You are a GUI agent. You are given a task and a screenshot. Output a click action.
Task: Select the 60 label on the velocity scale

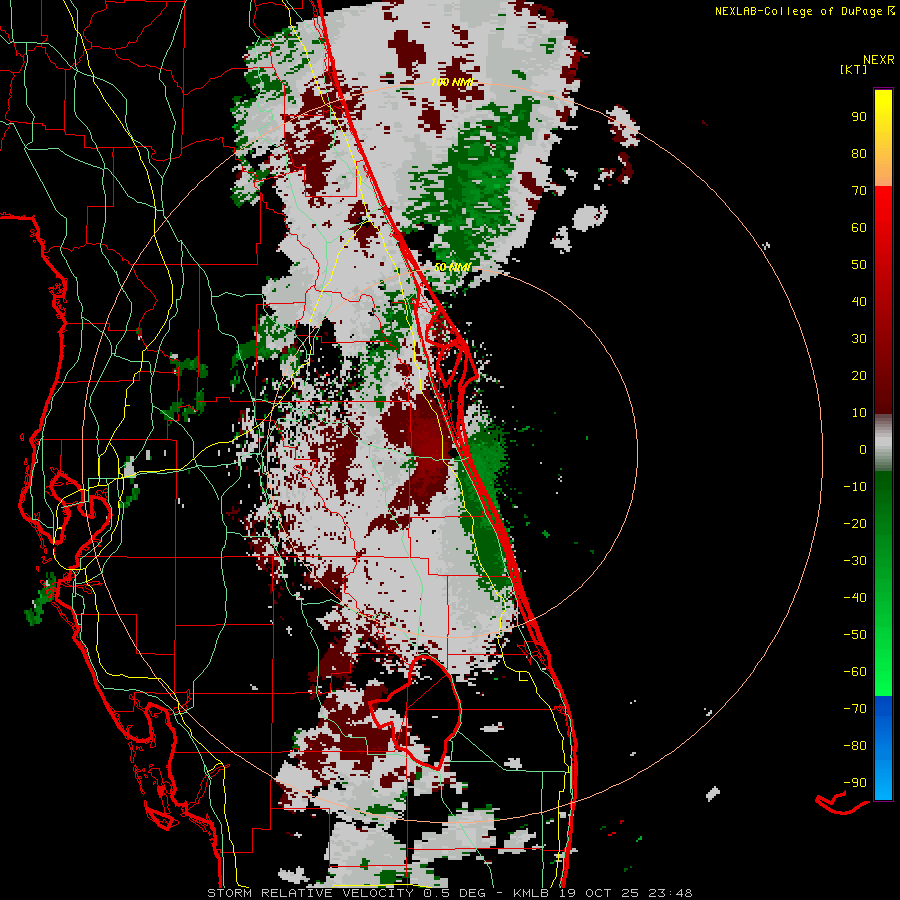(859, 227)
